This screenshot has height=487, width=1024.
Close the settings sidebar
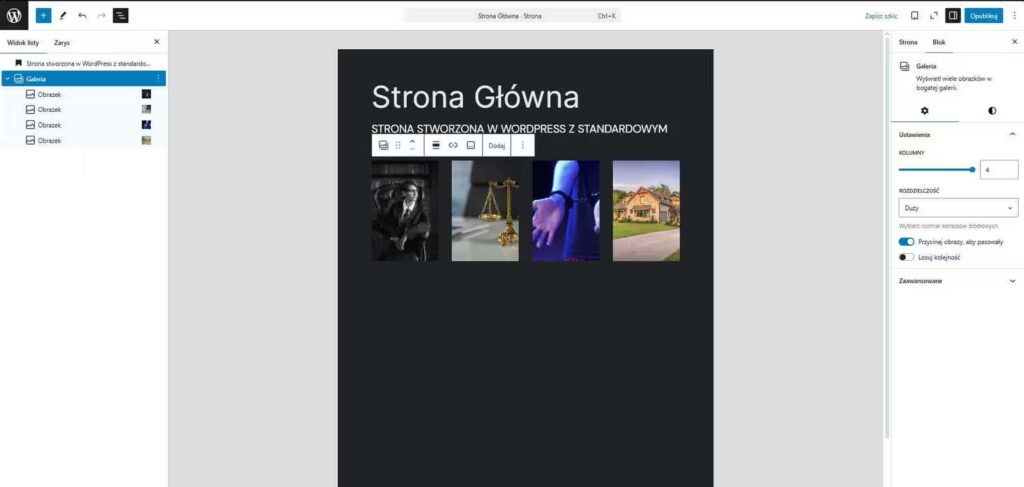(x=1014, y=42)
